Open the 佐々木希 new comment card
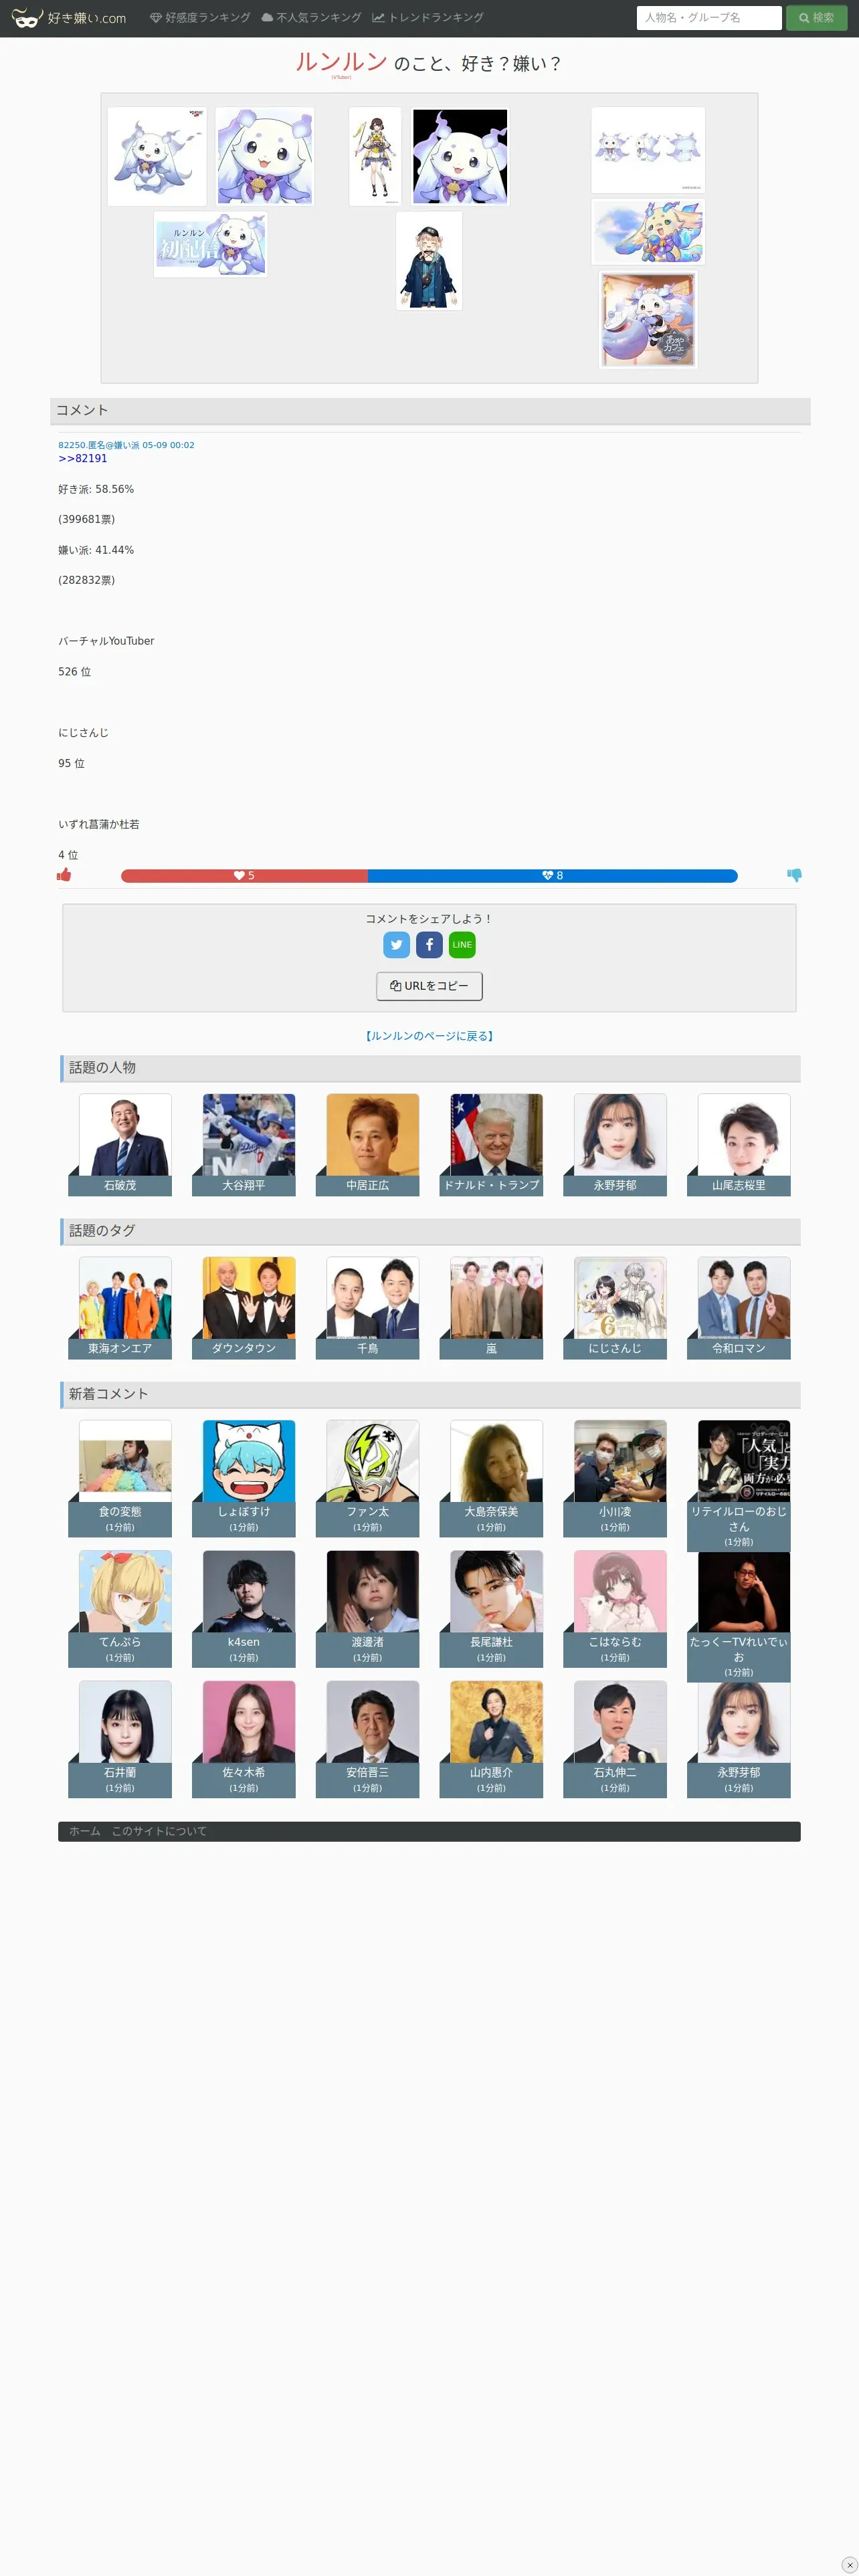 click(x=244, y=1739)
